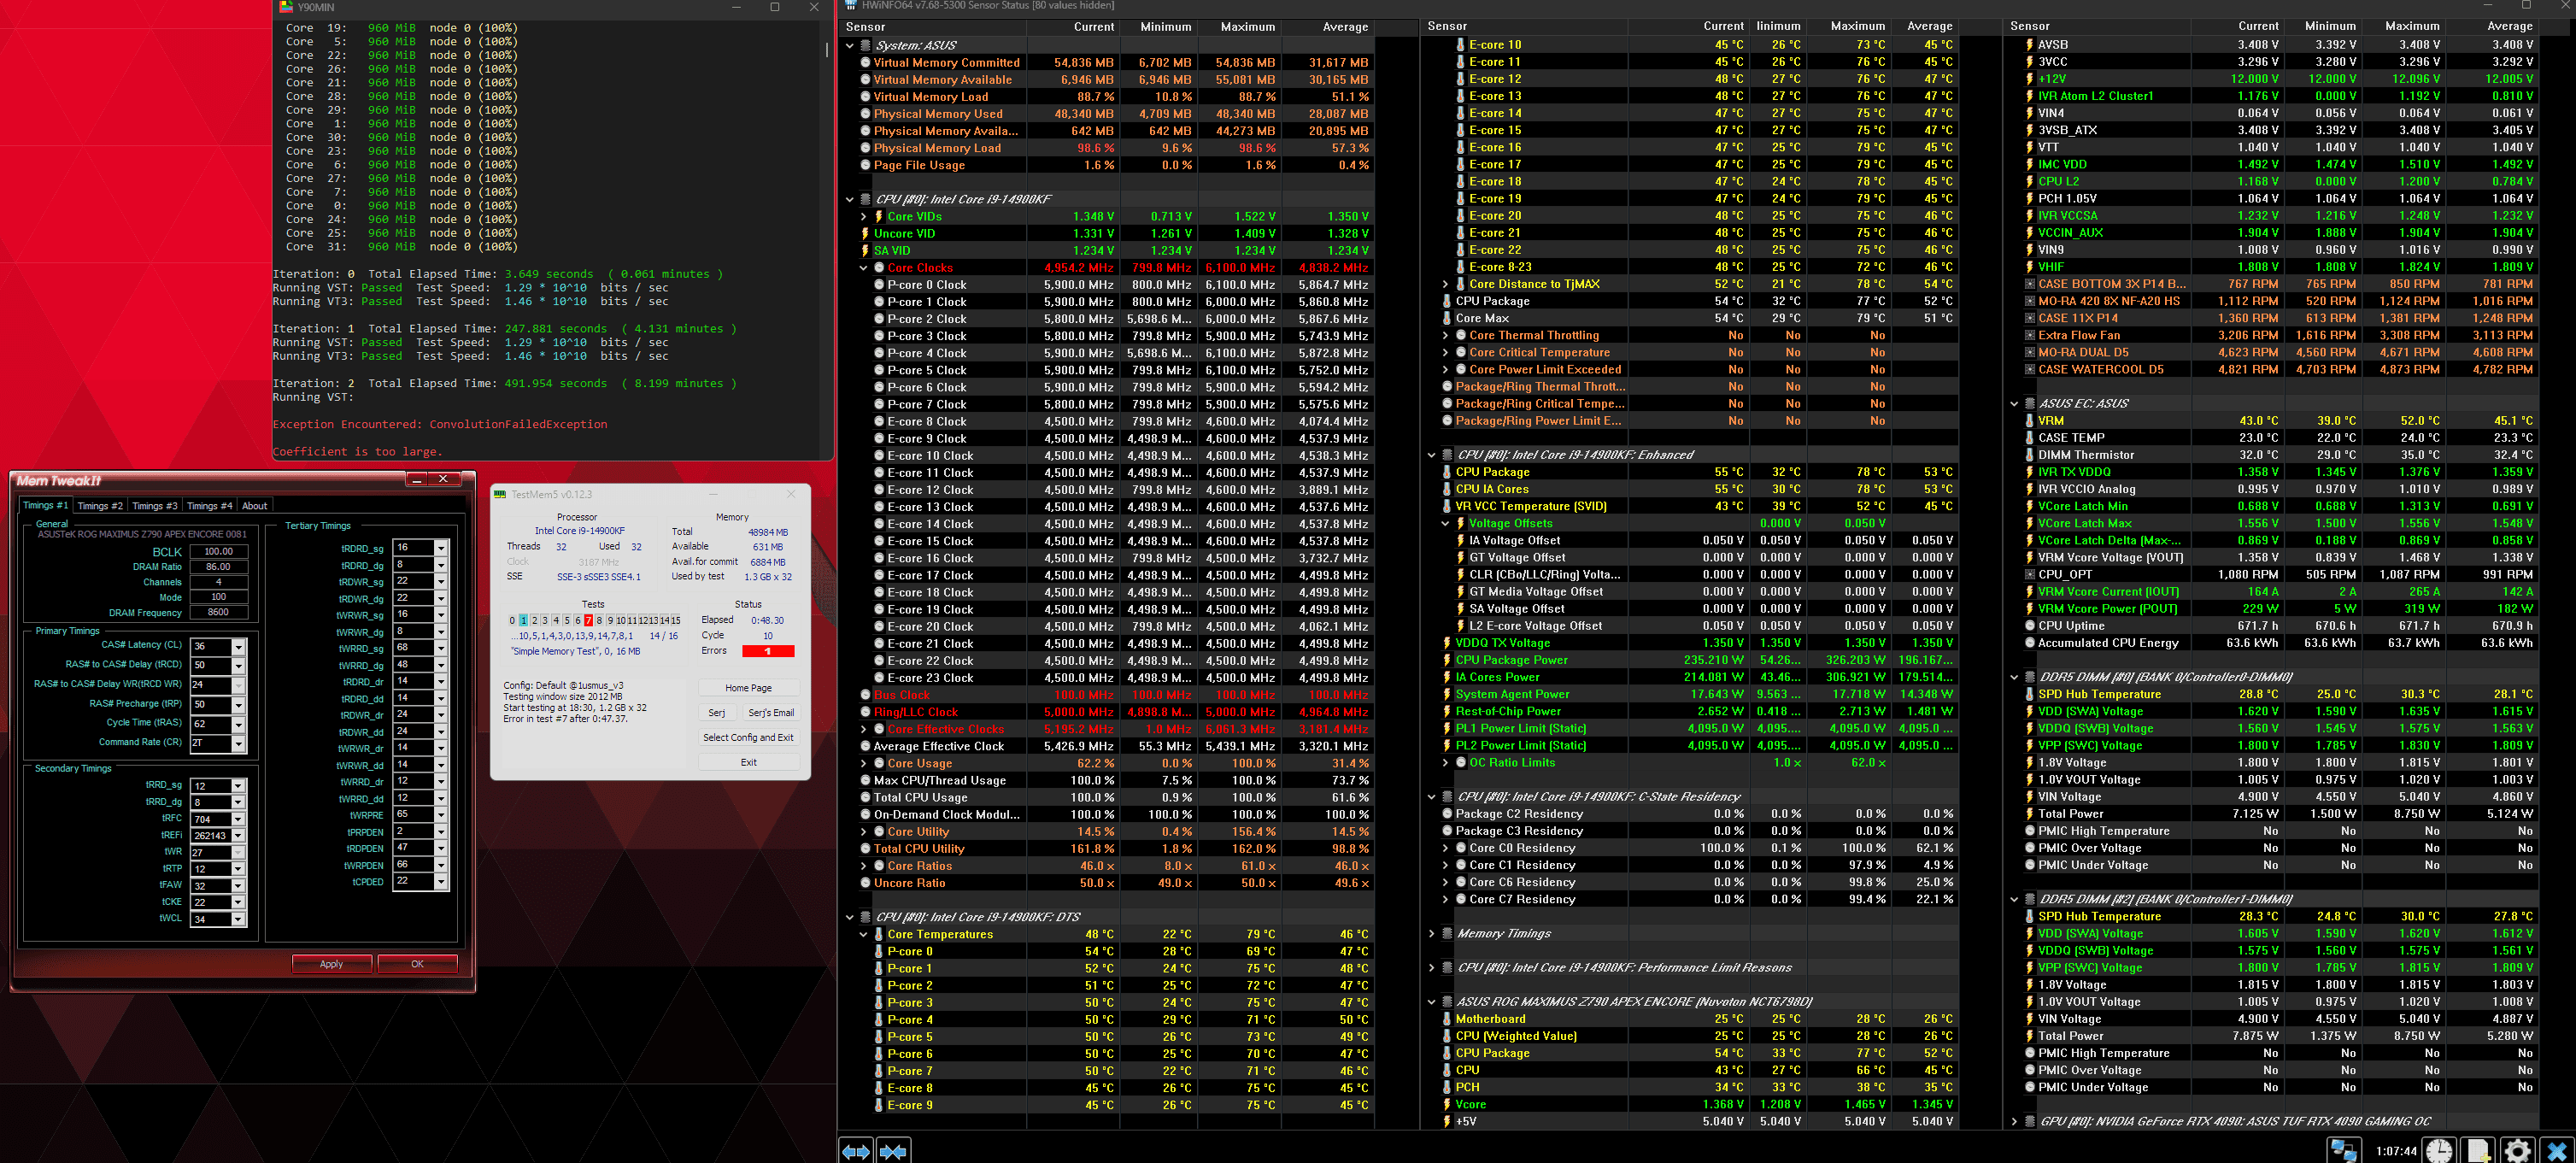Expand the Memory Timings section
Screen dimensions: 2576x1163
point(1431,933)
